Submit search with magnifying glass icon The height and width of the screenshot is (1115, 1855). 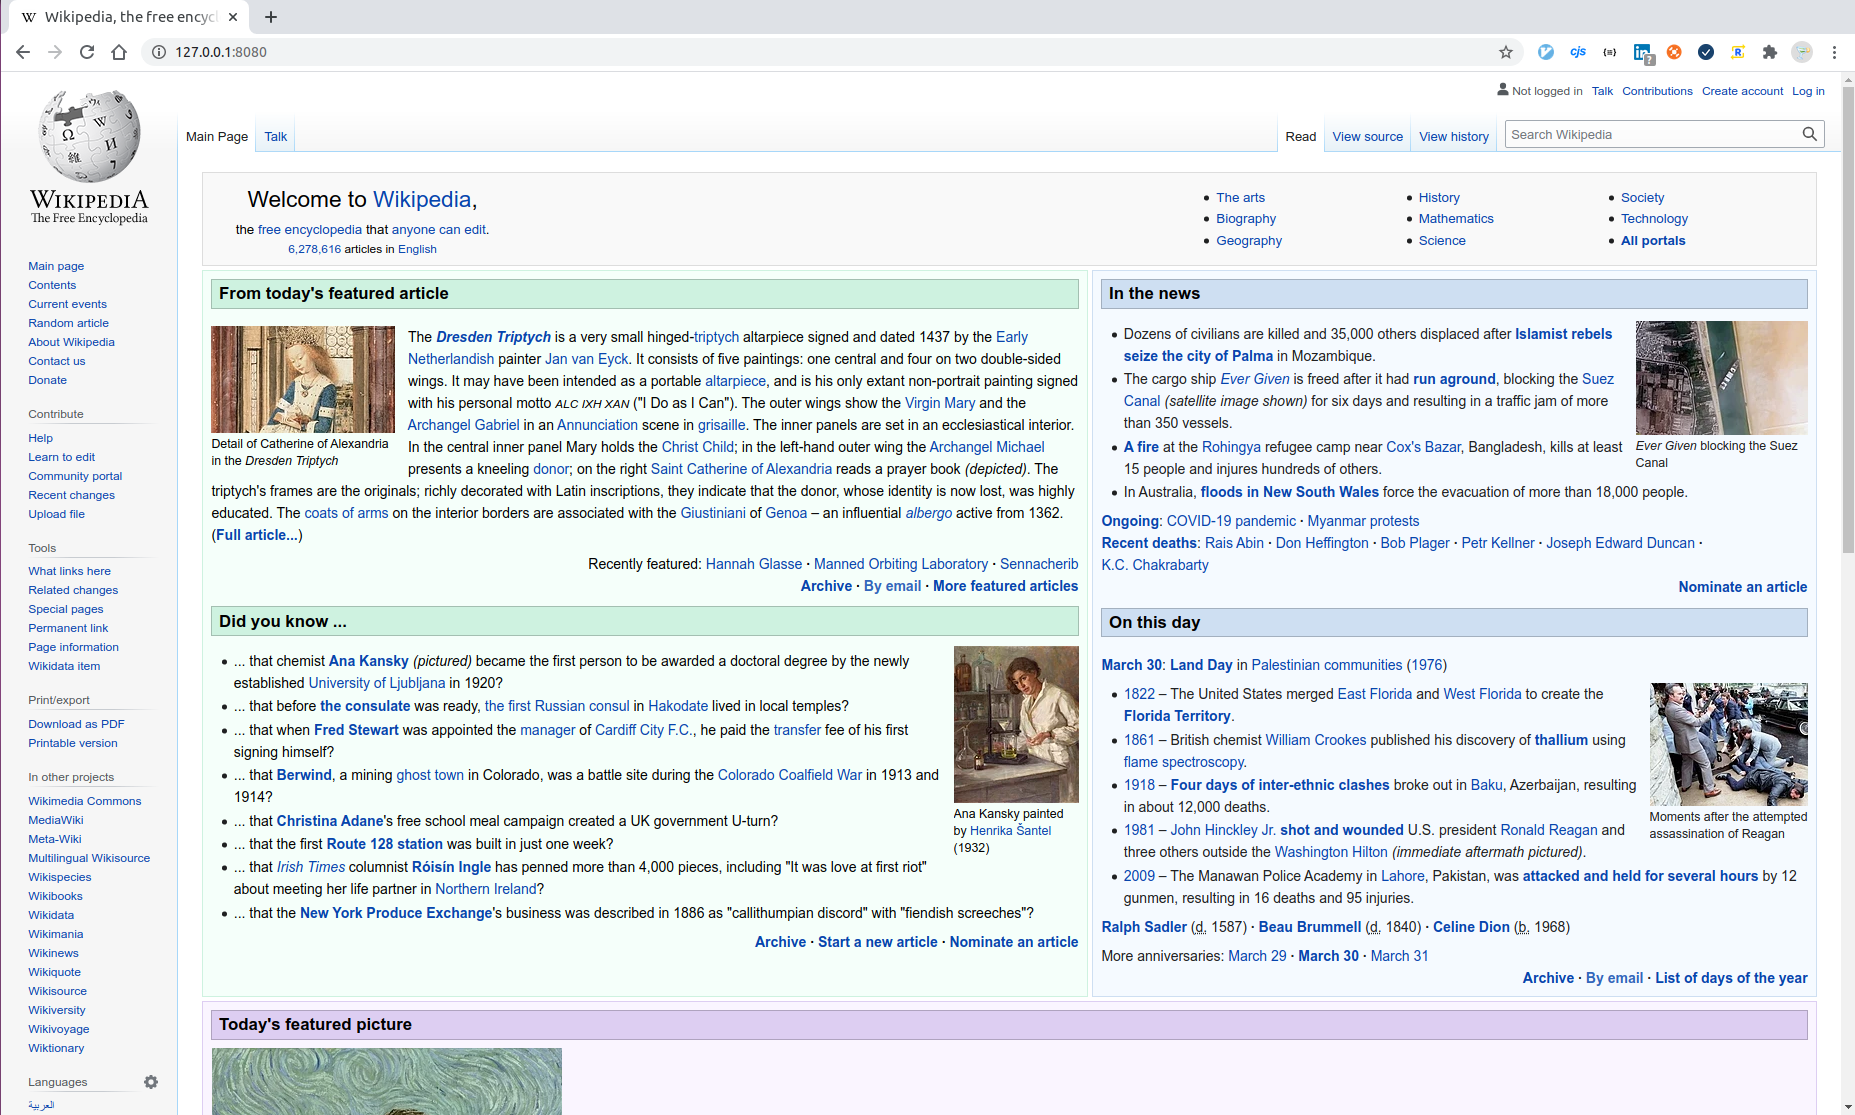coord(1809,134)
